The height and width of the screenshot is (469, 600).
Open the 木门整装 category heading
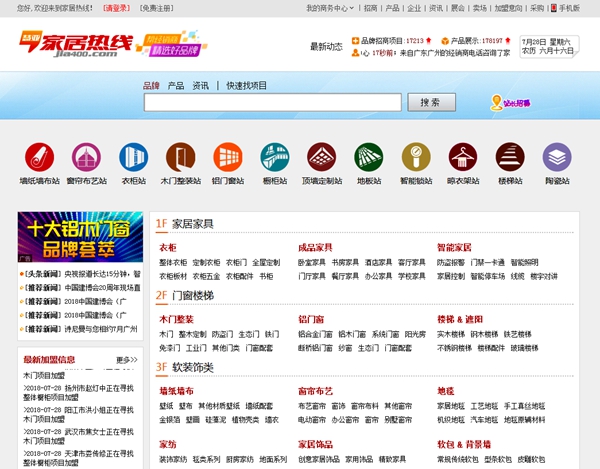point(176,319)
